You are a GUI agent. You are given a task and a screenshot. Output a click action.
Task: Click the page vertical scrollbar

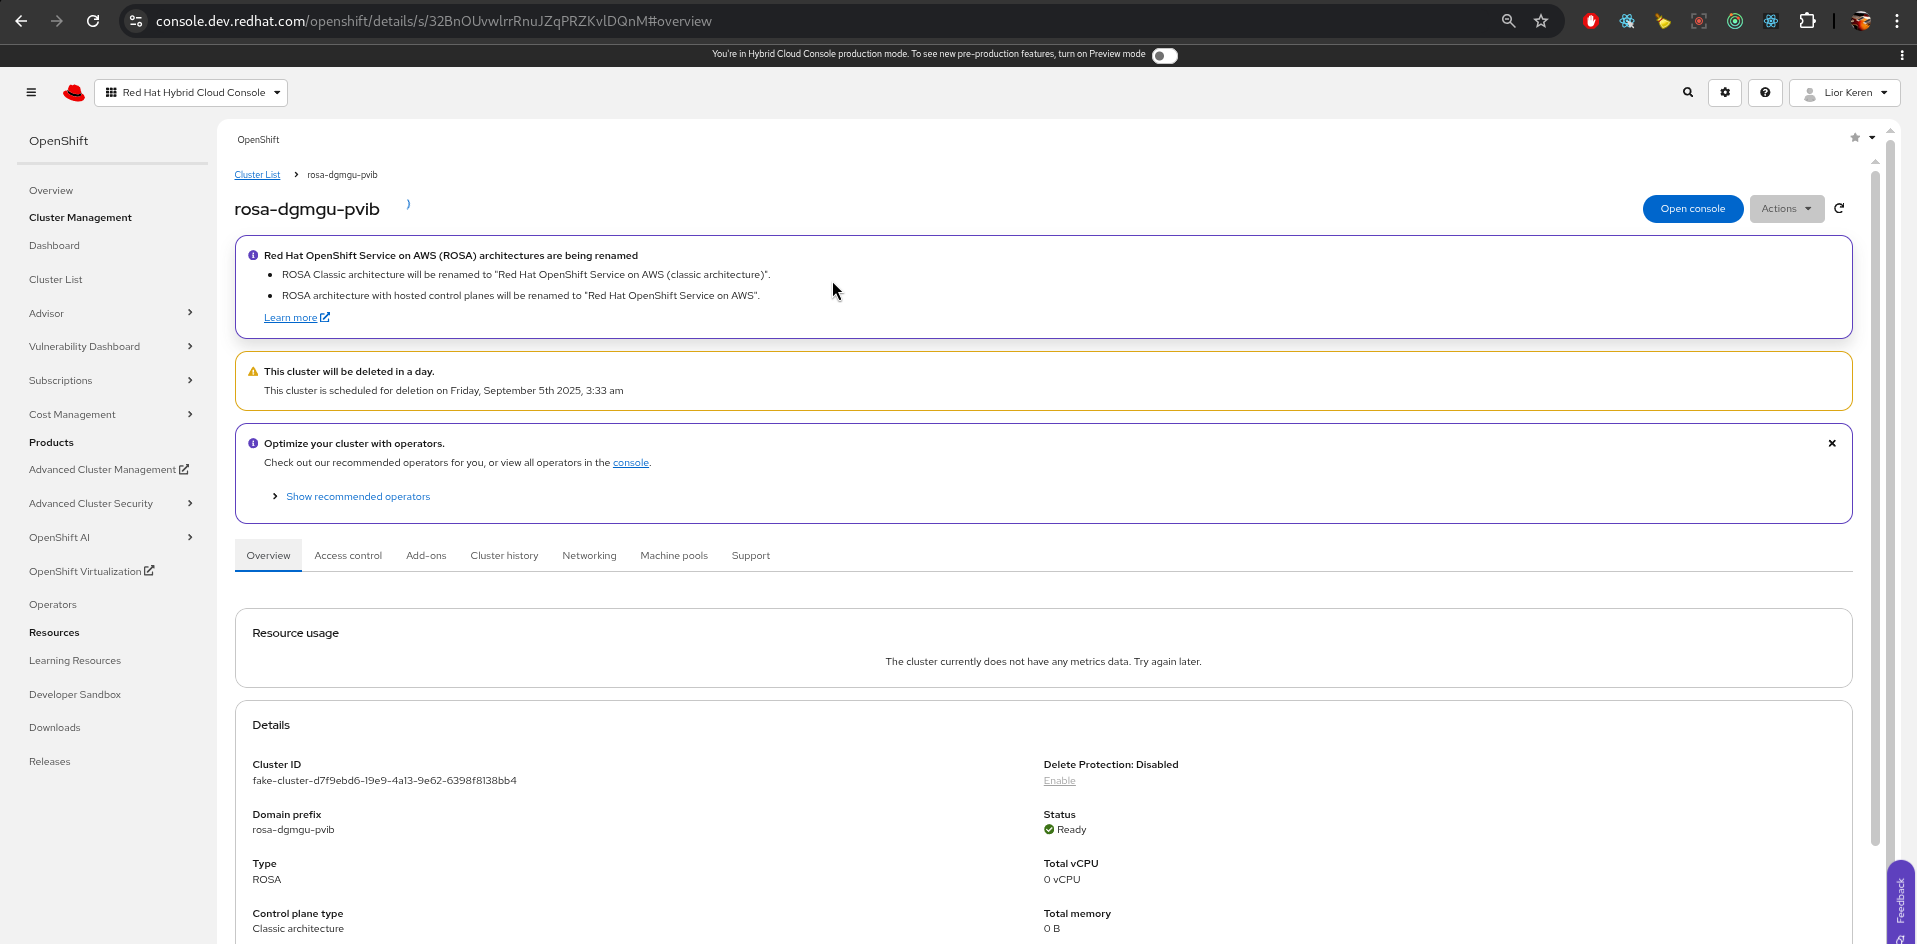[1875, 500]
